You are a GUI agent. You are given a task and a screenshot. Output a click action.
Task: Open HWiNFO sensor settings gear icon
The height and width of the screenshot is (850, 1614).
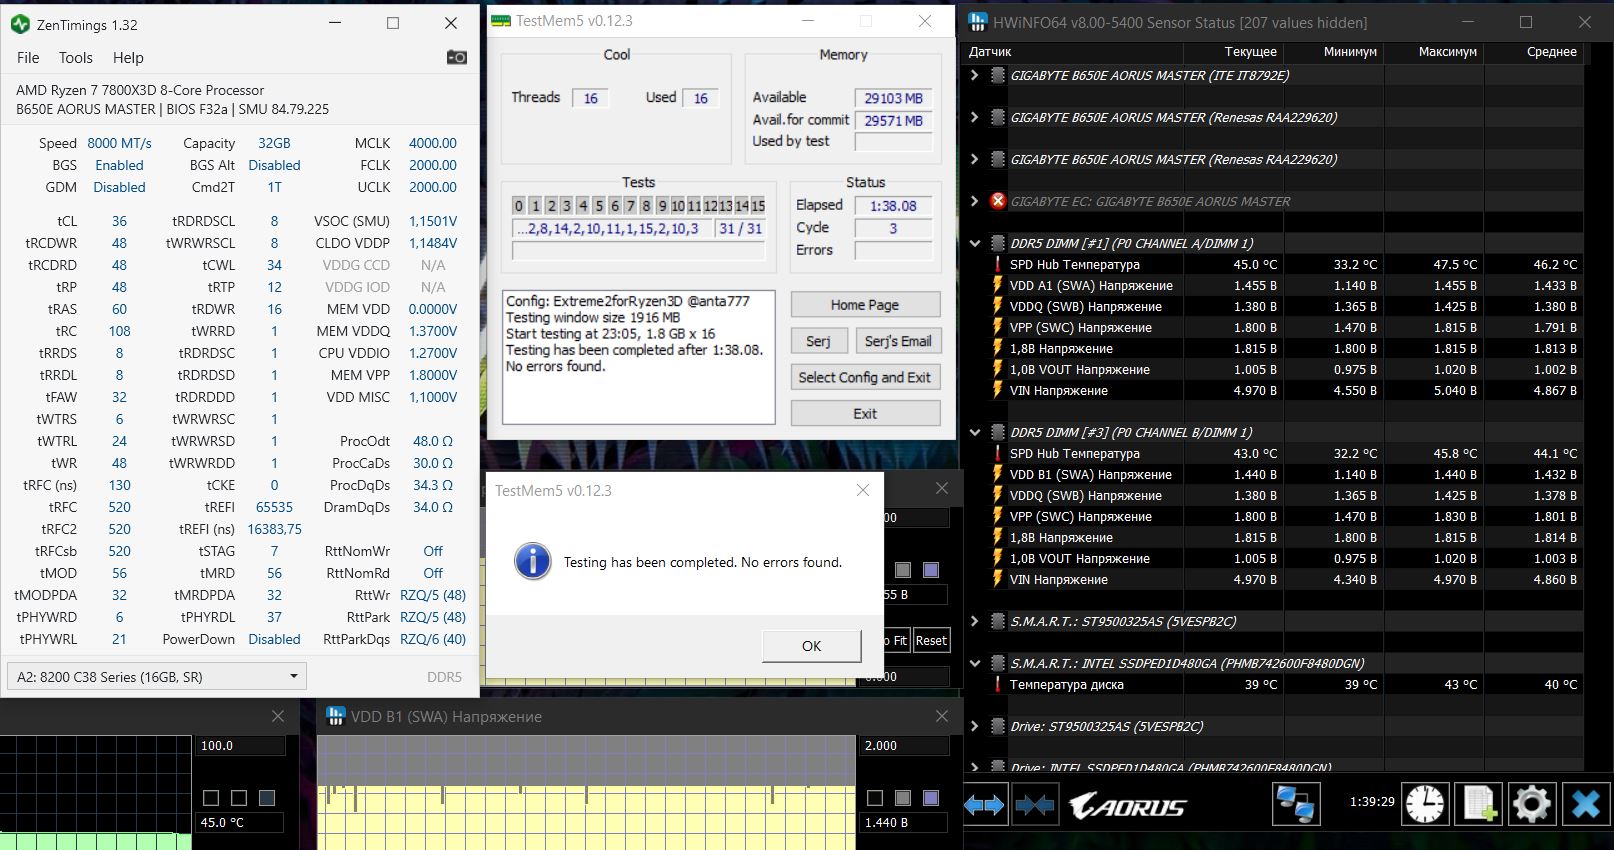1532,804
